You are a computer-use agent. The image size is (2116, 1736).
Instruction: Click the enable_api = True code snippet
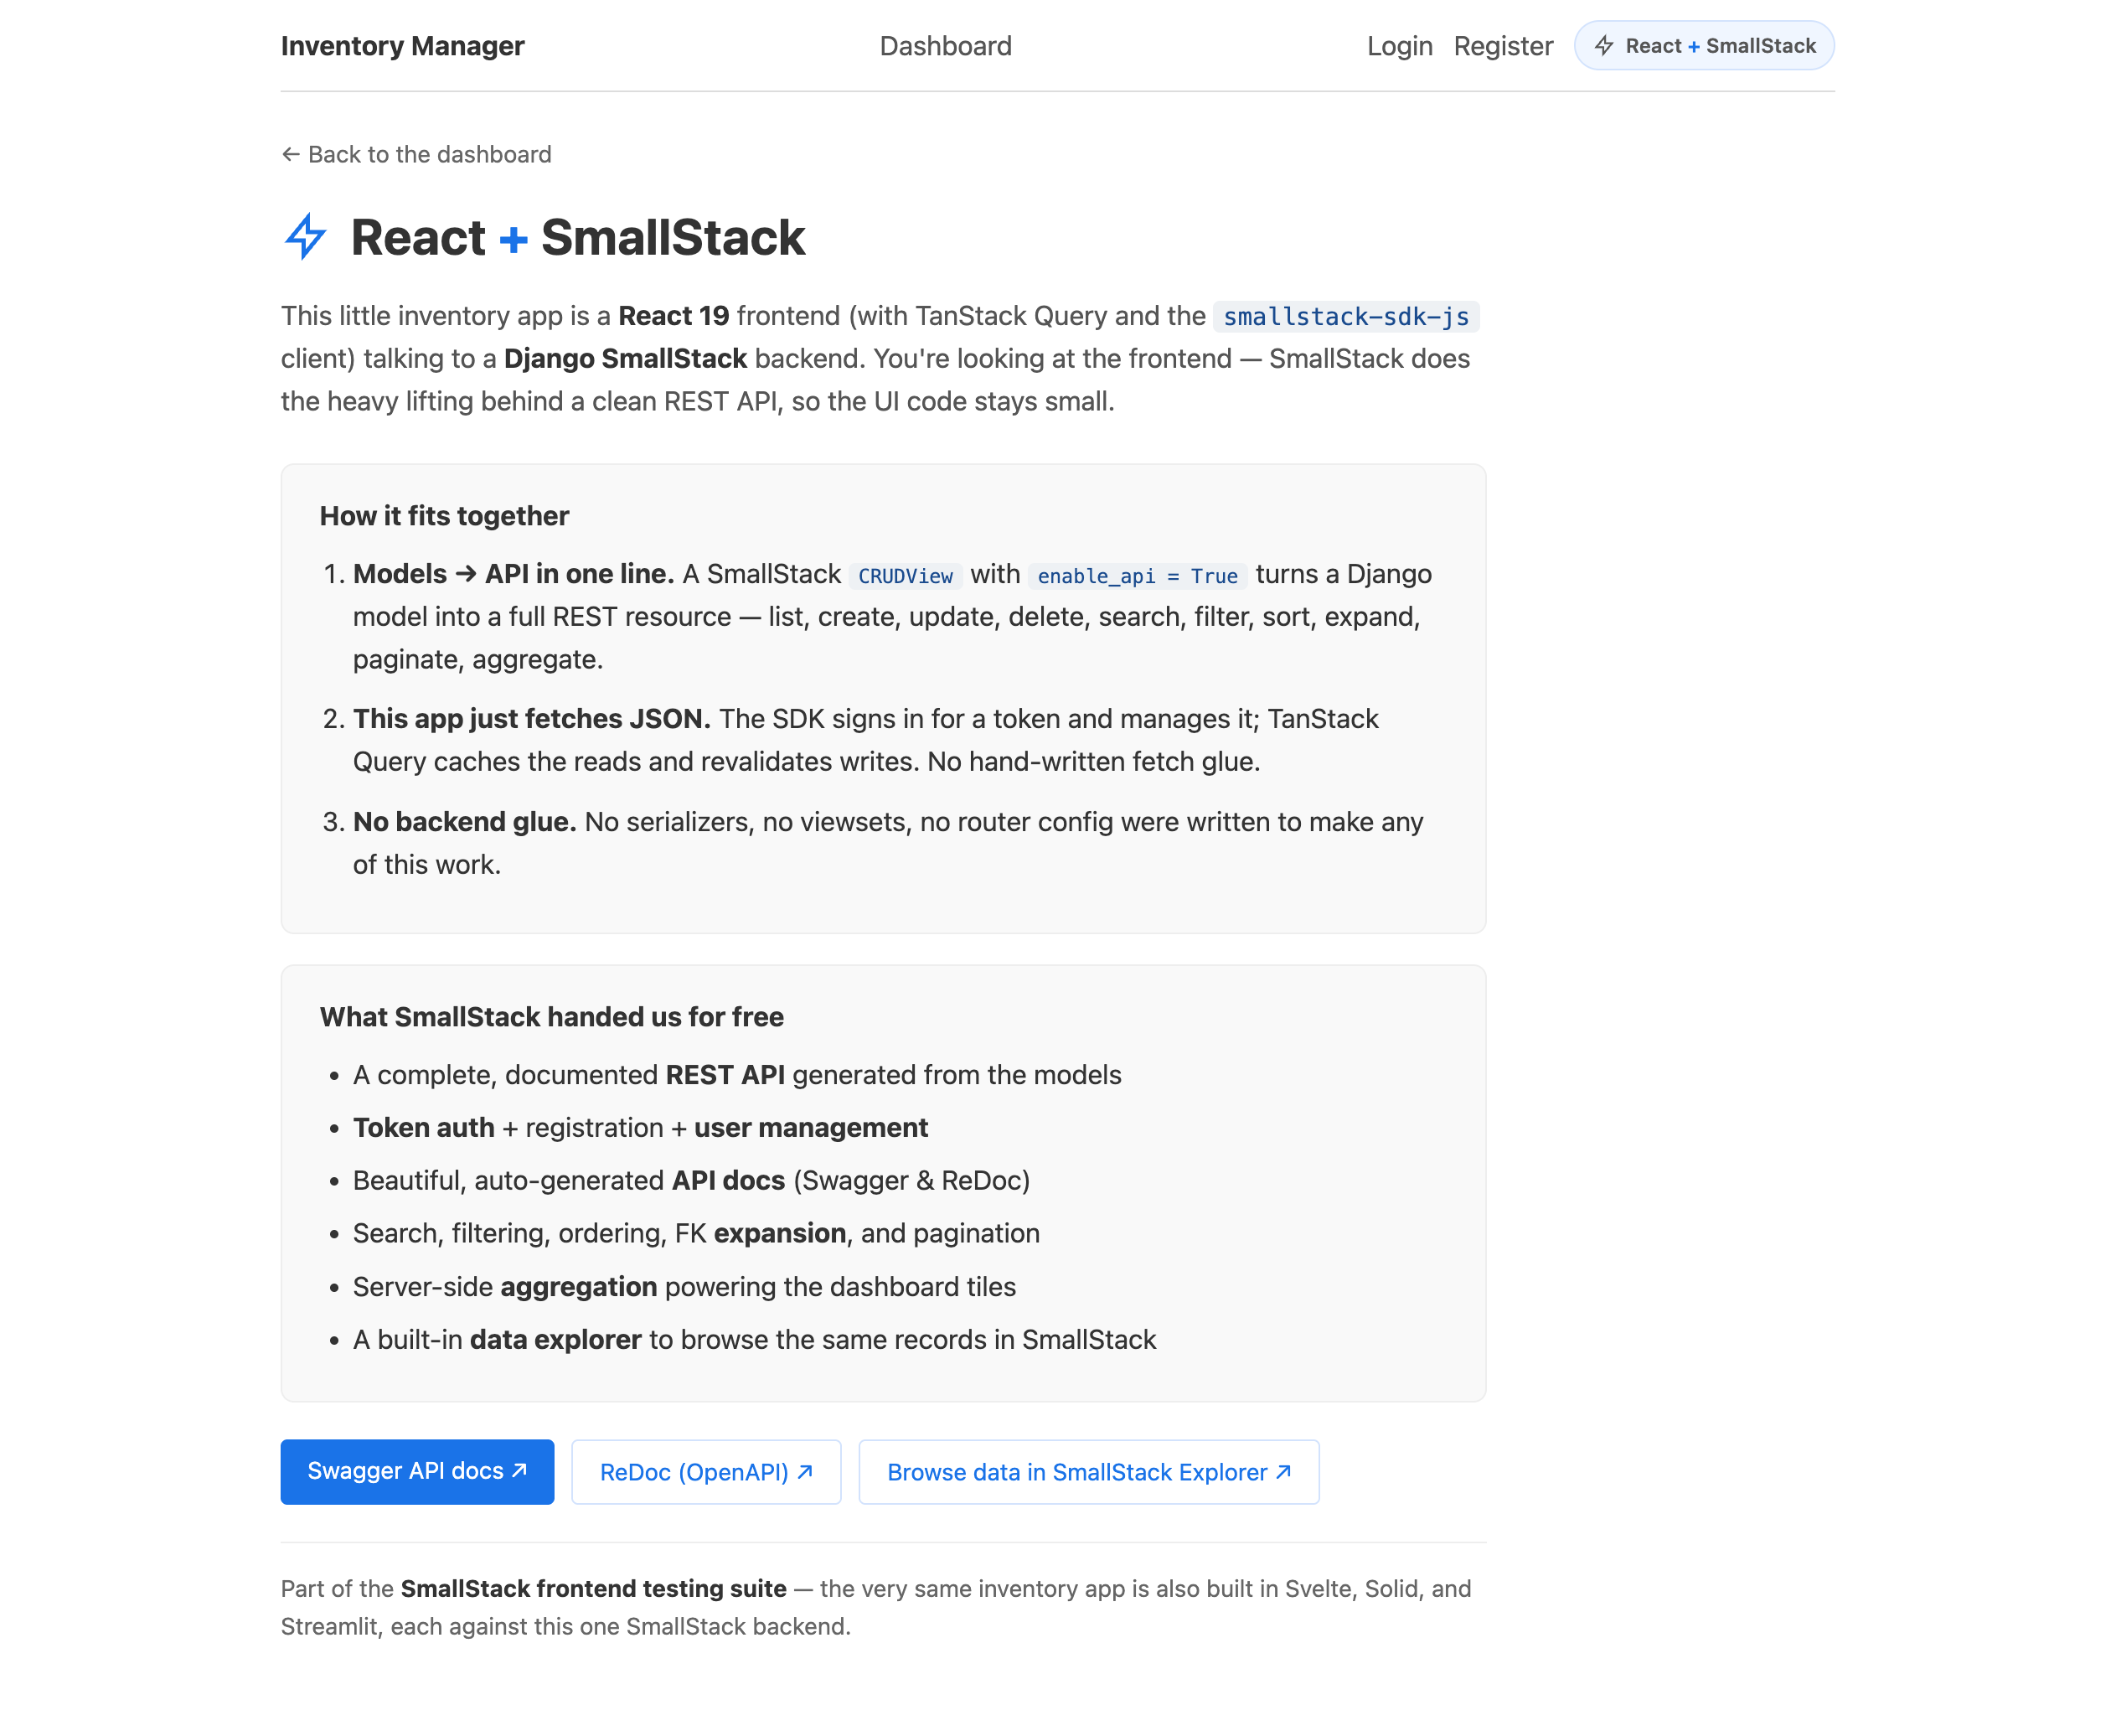(1137, 576)
